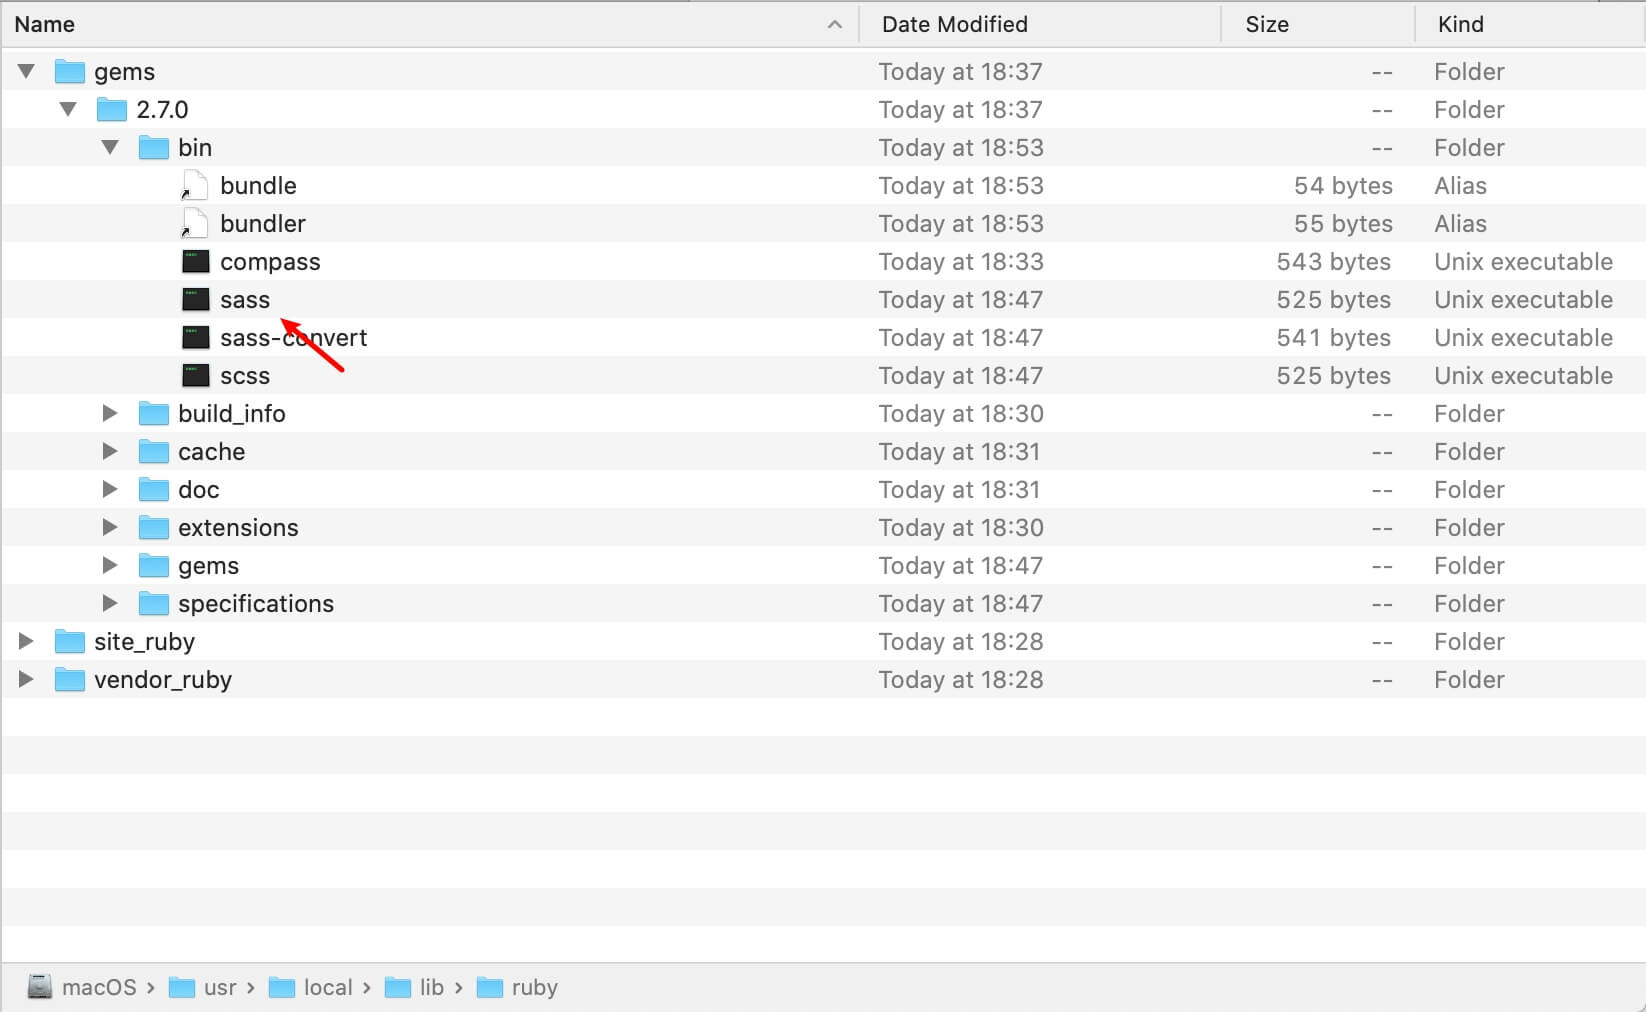Viewport: 1646px width, 1012px height.
Task: Collapse the top-level gems folder
Action: tap(27, 72)
